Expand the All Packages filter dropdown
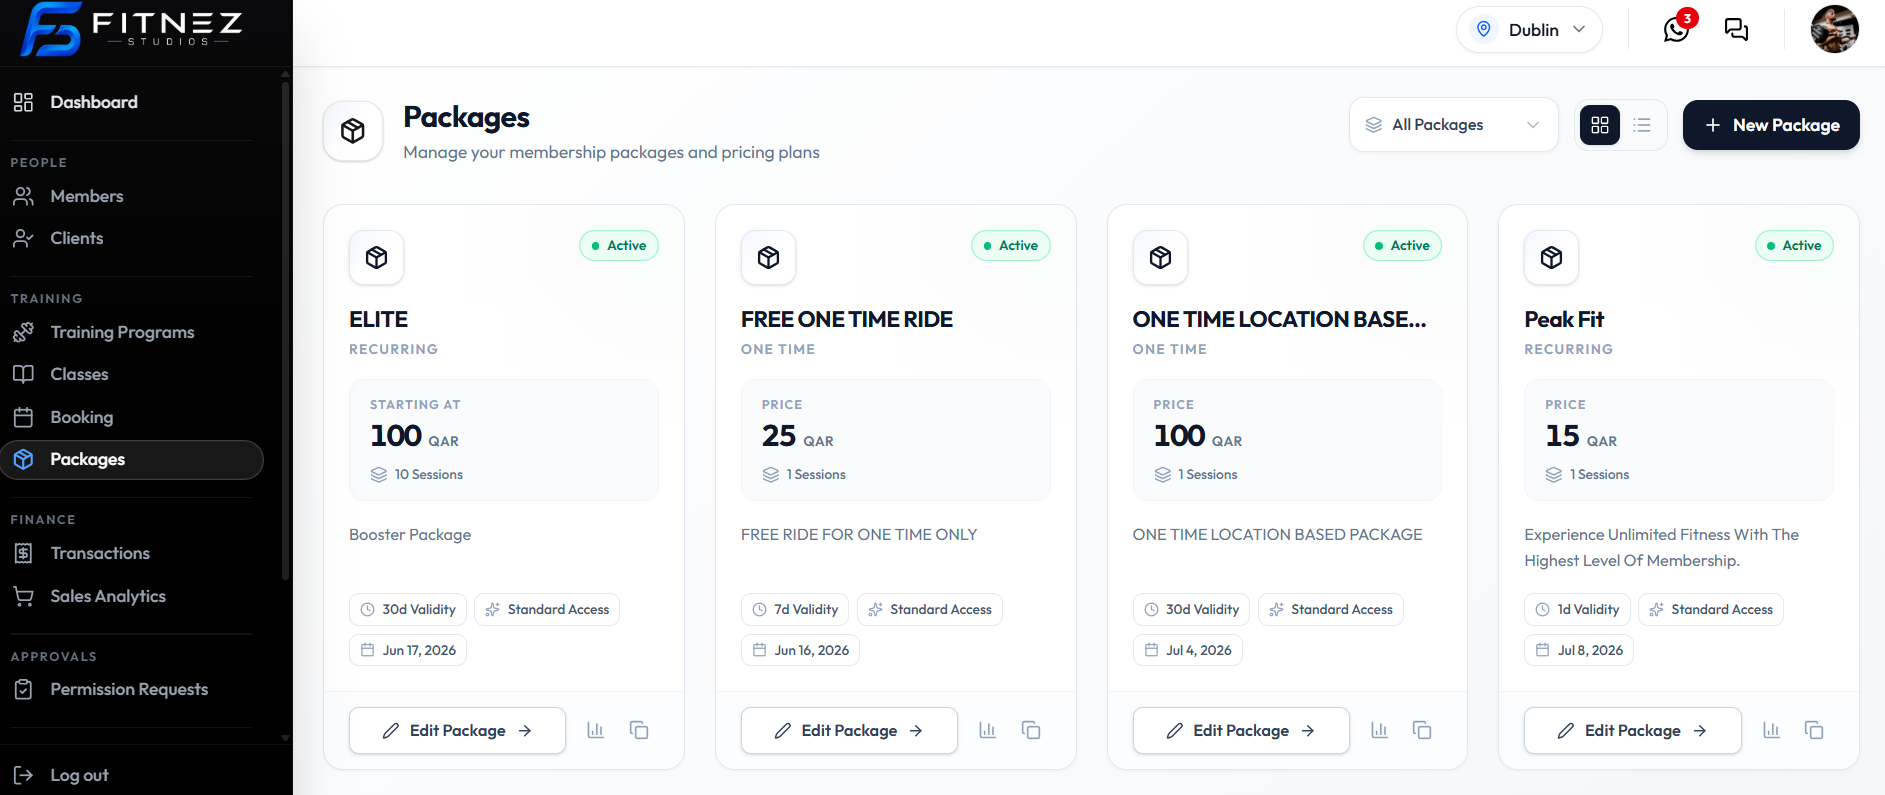Viewport: 1885px width, 795px height. (x=1453, y=125)
